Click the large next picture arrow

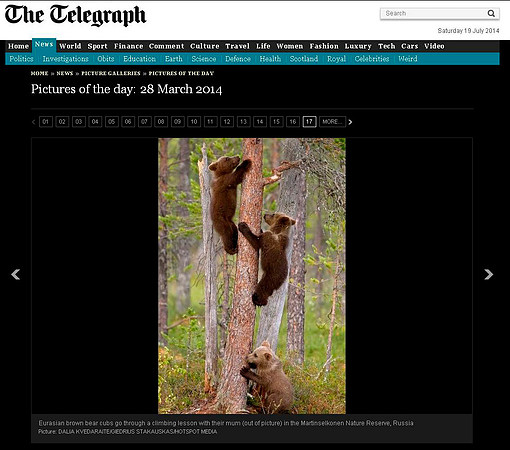point(488,274)
